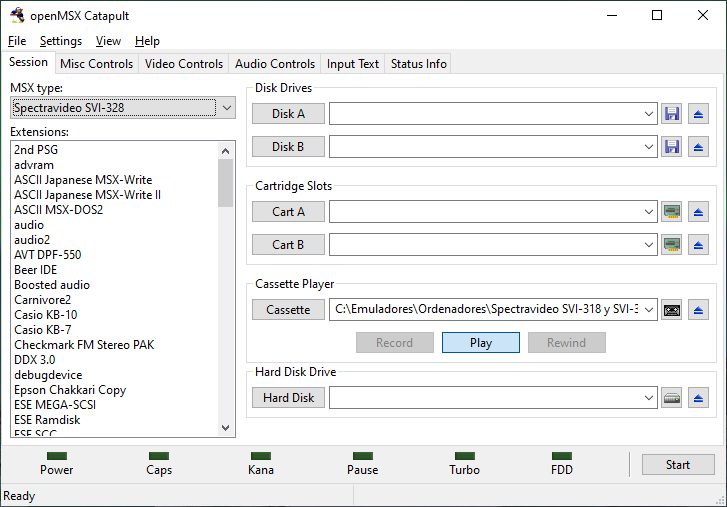
Task: Click the hard disk drive icon
Action: point(672,398)
